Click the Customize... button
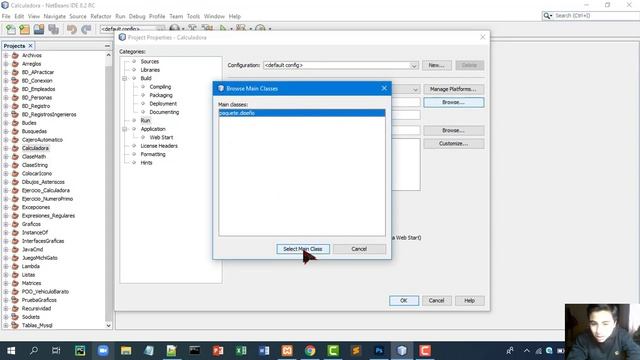This screenshot has width=640, height=360. (x=453, y=144)
